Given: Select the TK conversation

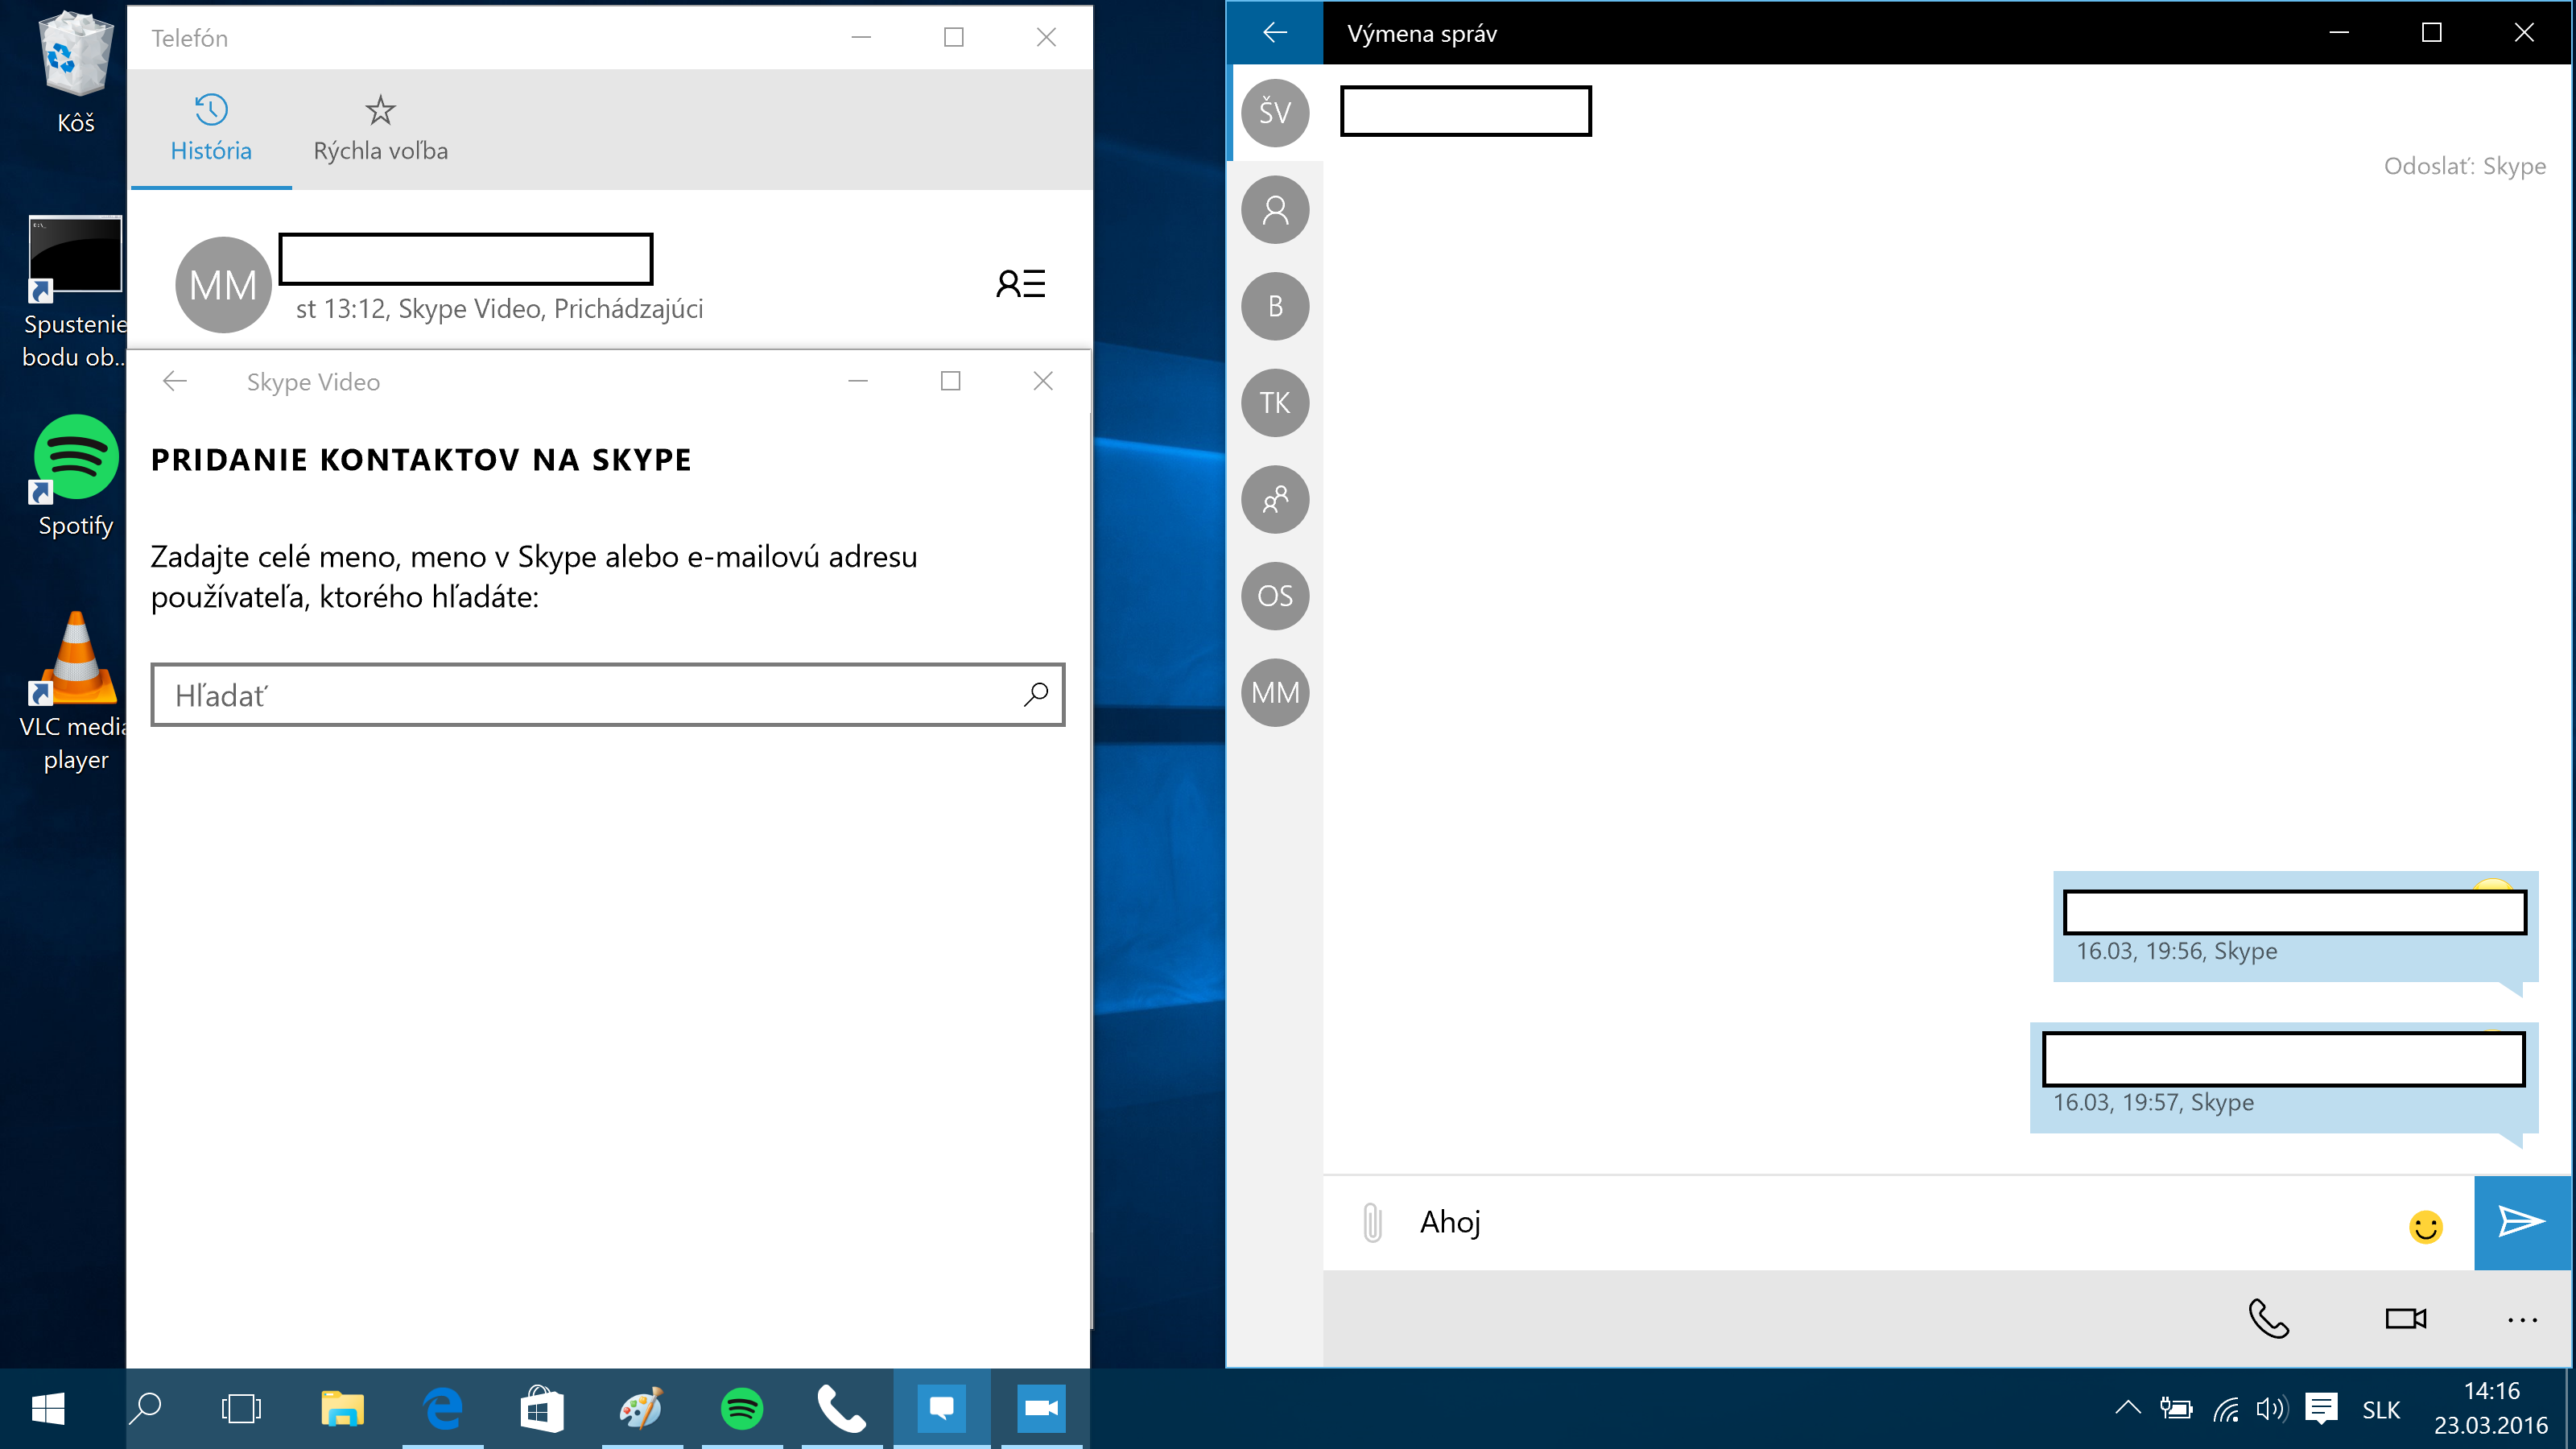Looking at the screenshot, I should [1275, 402].
